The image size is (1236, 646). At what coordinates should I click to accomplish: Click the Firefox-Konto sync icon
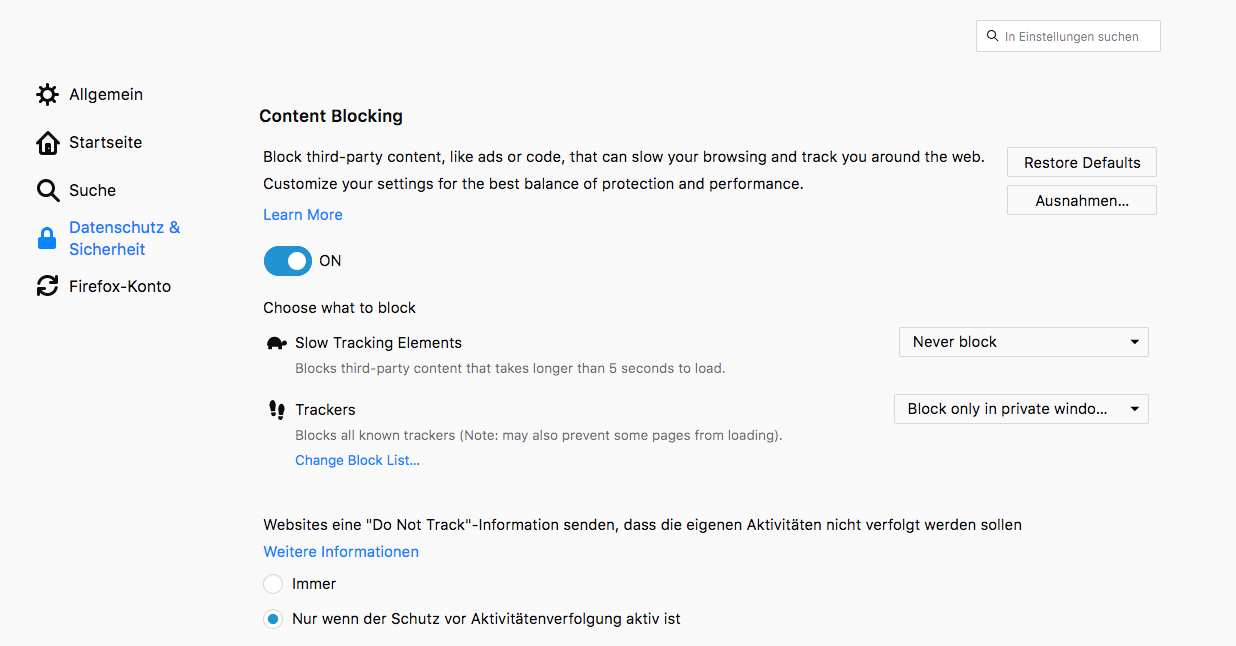47,287
